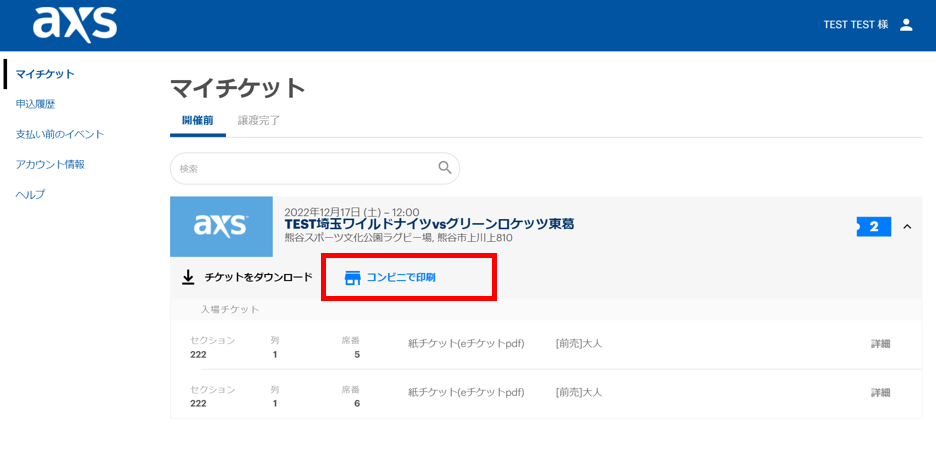Click the AXS event thumbnail image
This screenshot has width=936, height=475.
pyautogui.click(x=221, y=226)
